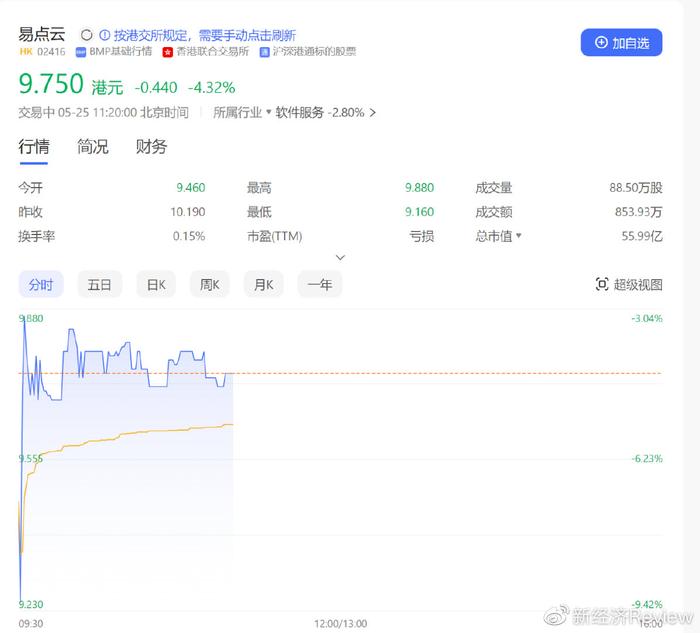Click the 香港联合交易所 red flag icon
The width and height of the screenshot is (700, 633).
pyautogui.click(x=167, y=52)
